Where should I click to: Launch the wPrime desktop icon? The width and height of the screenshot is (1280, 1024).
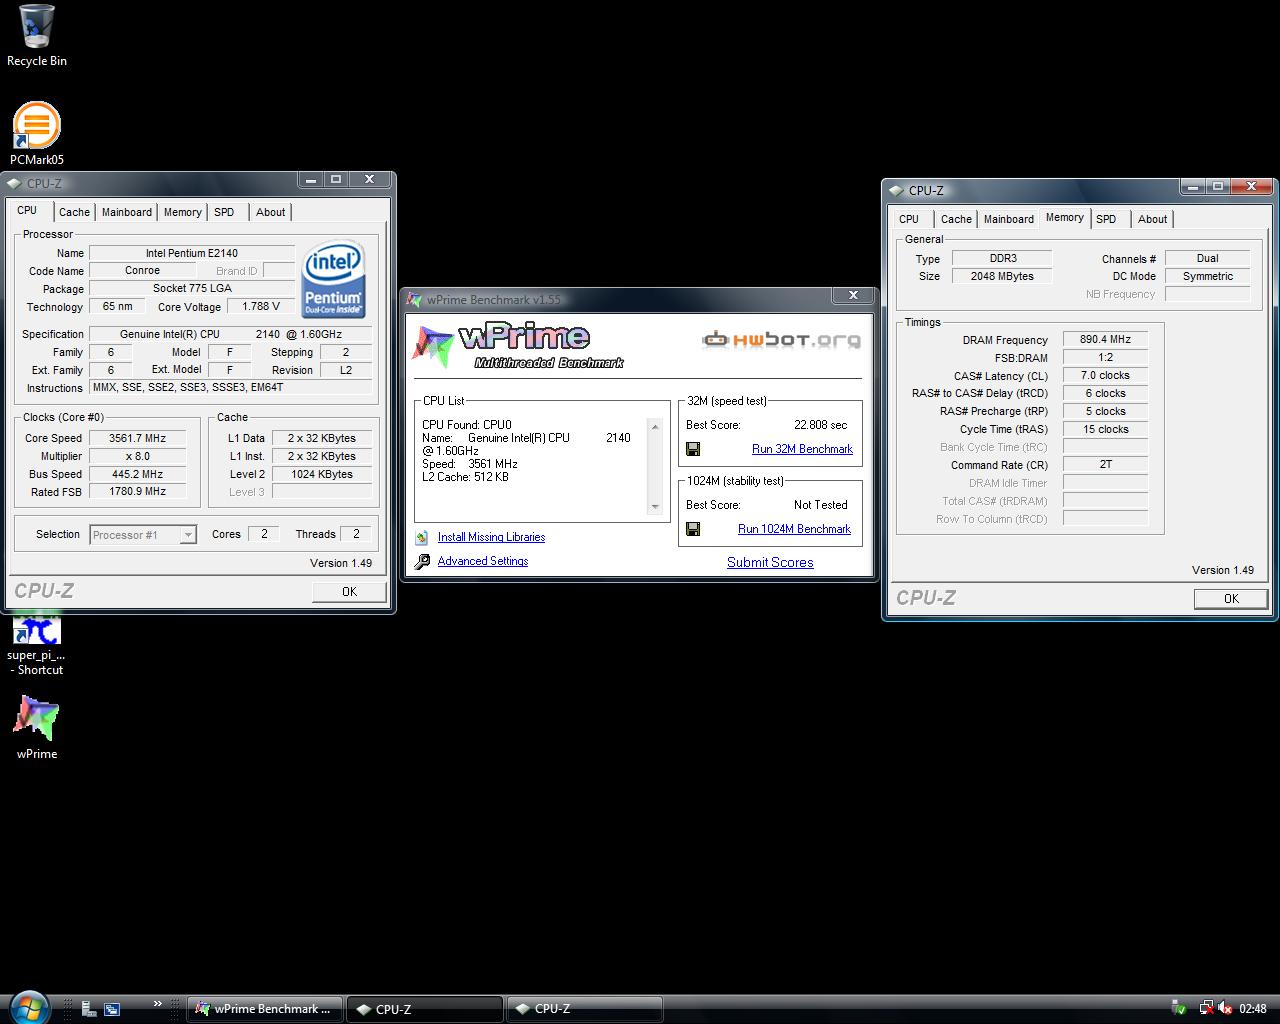pyautogui.click(x=37, y=726)
